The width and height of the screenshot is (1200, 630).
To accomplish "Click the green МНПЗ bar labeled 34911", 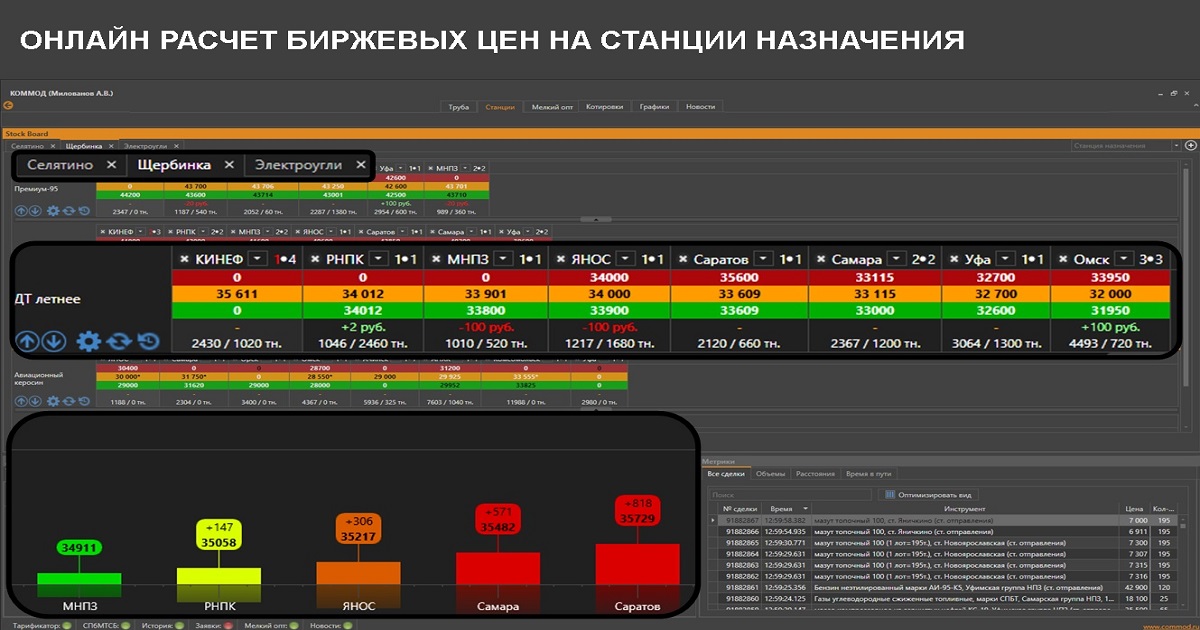I will point(79,578).
